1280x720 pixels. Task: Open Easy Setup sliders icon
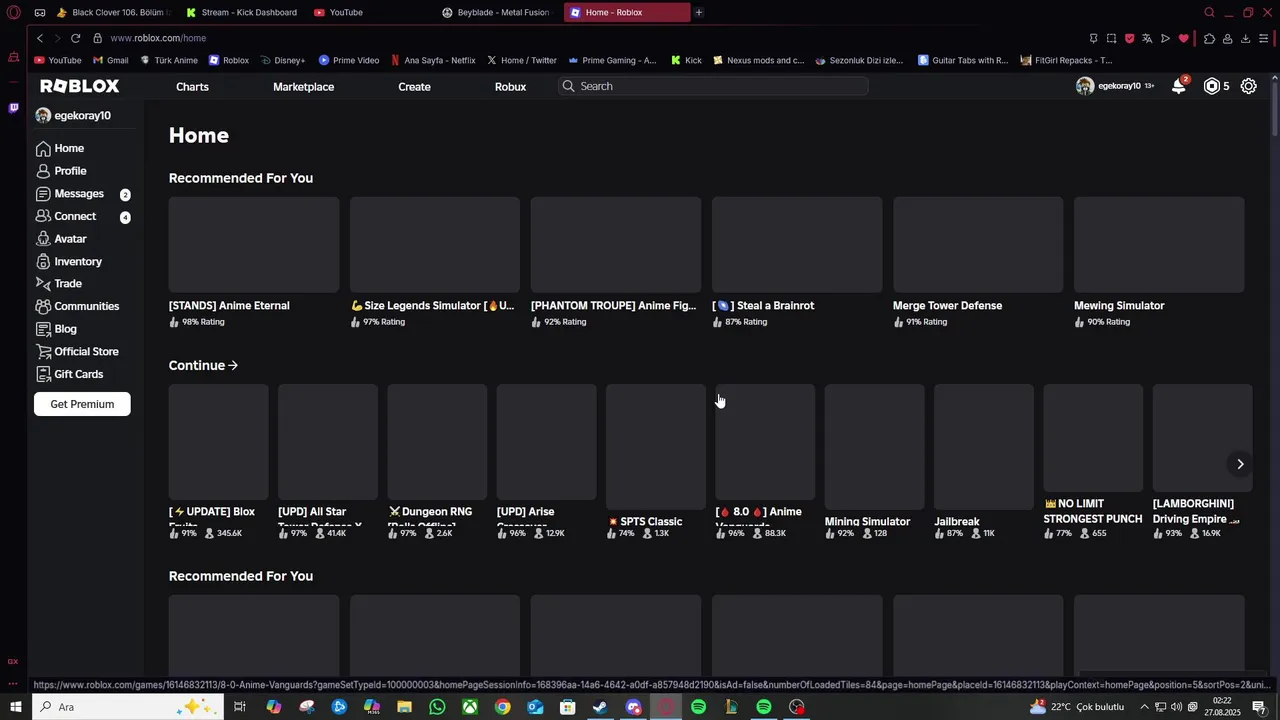[x=1264, y=38]
